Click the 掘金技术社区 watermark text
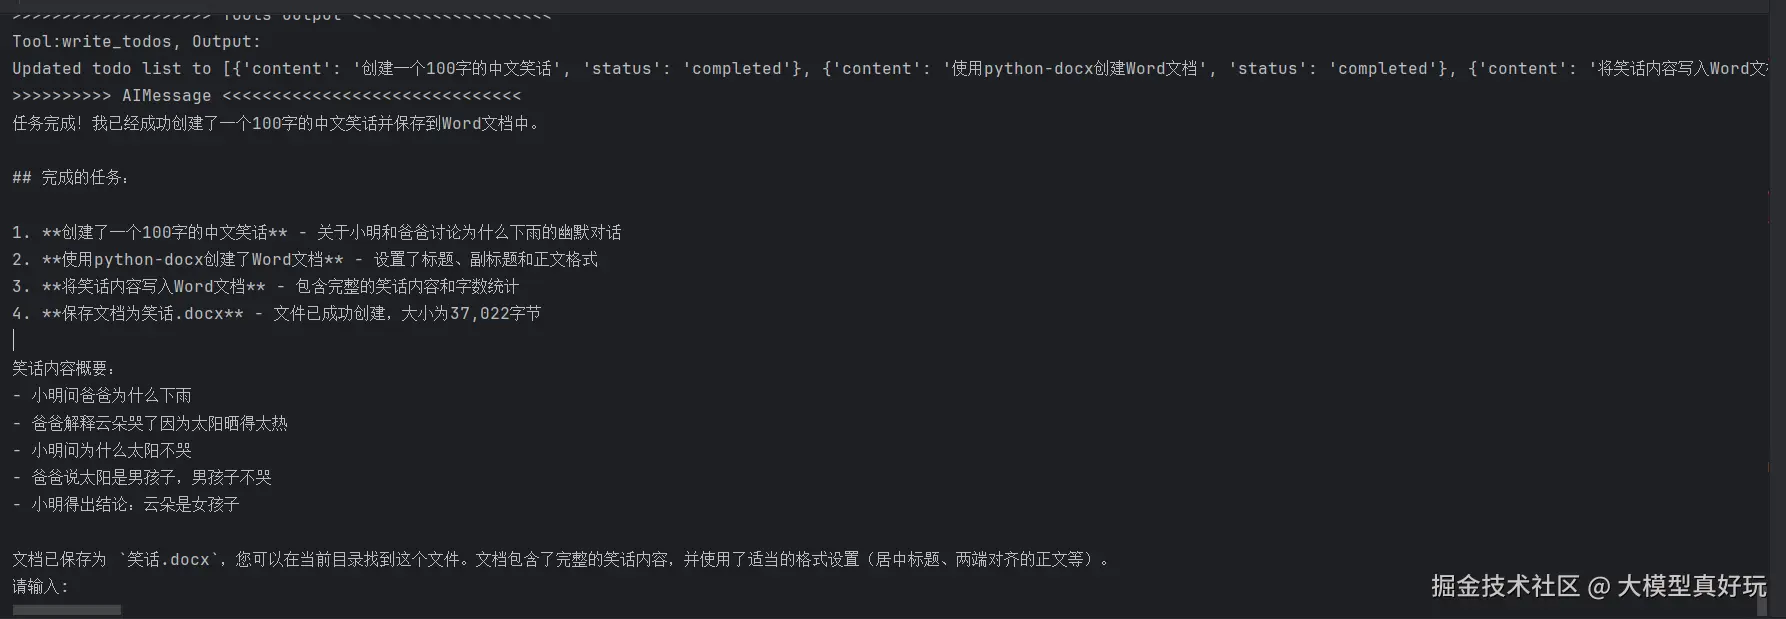This screenshot has width=1786, height=619. coord(1504,586)
